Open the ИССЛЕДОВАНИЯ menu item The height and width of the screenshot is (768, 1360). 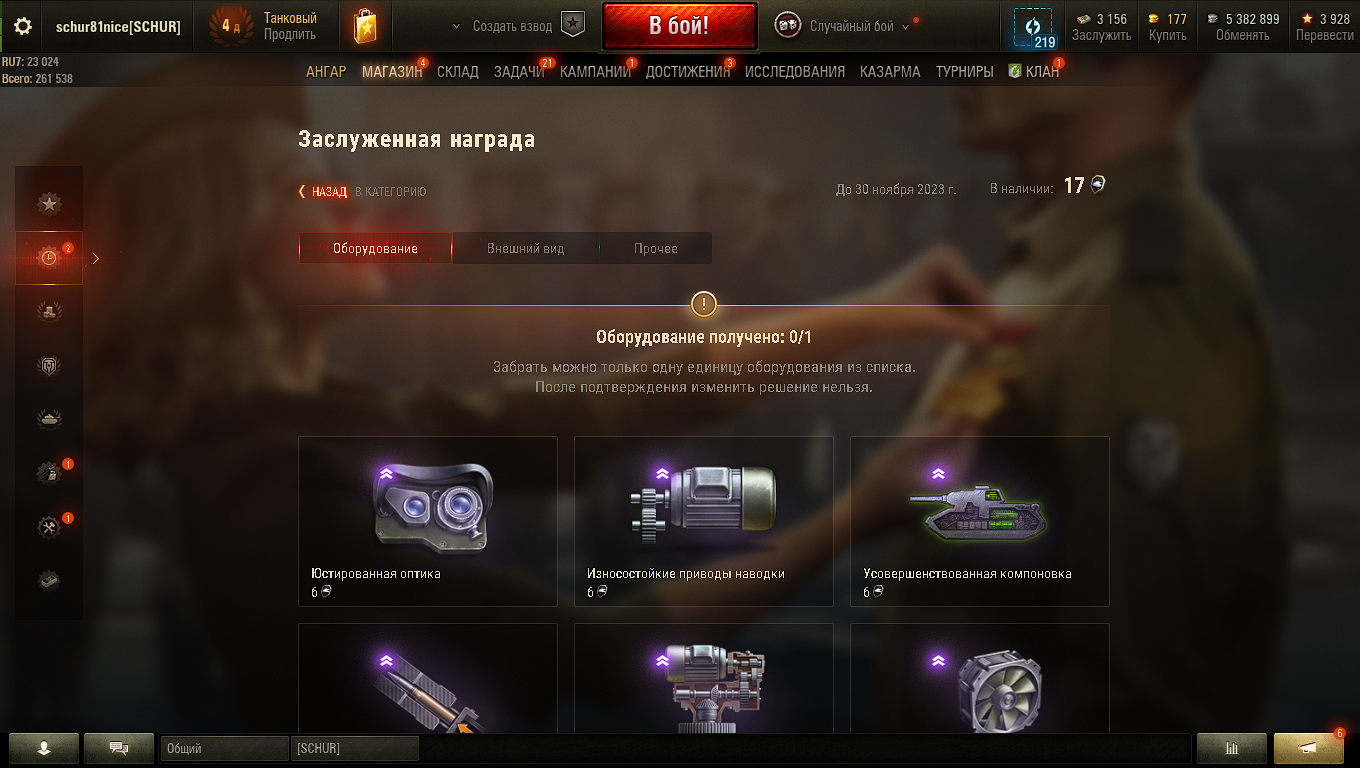(795, 72)
